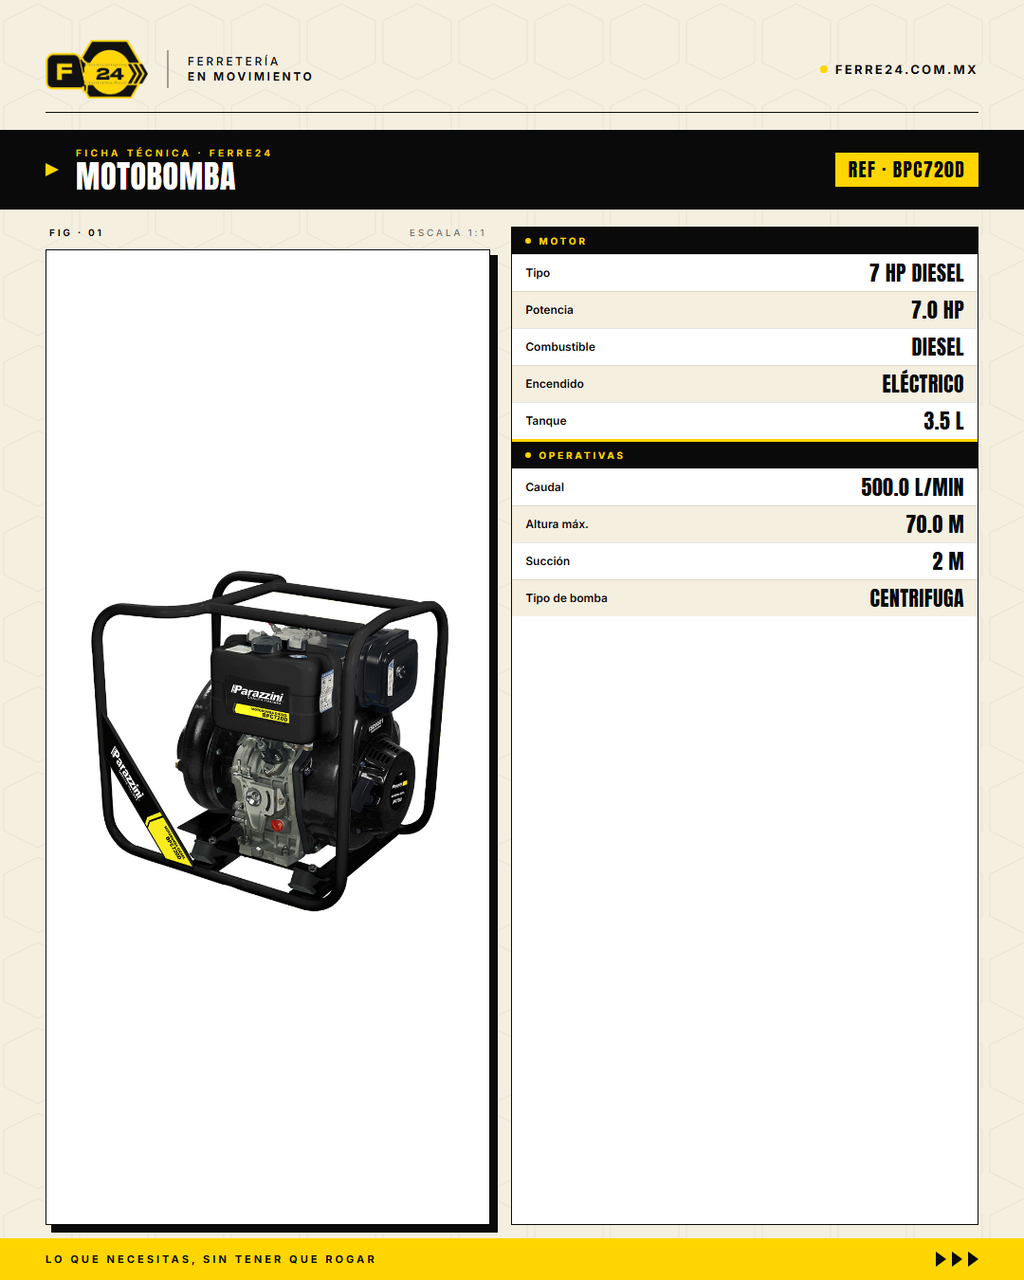Select the '2 M' Succión value
The image size is (1024, 1280).
pos(948,561)
